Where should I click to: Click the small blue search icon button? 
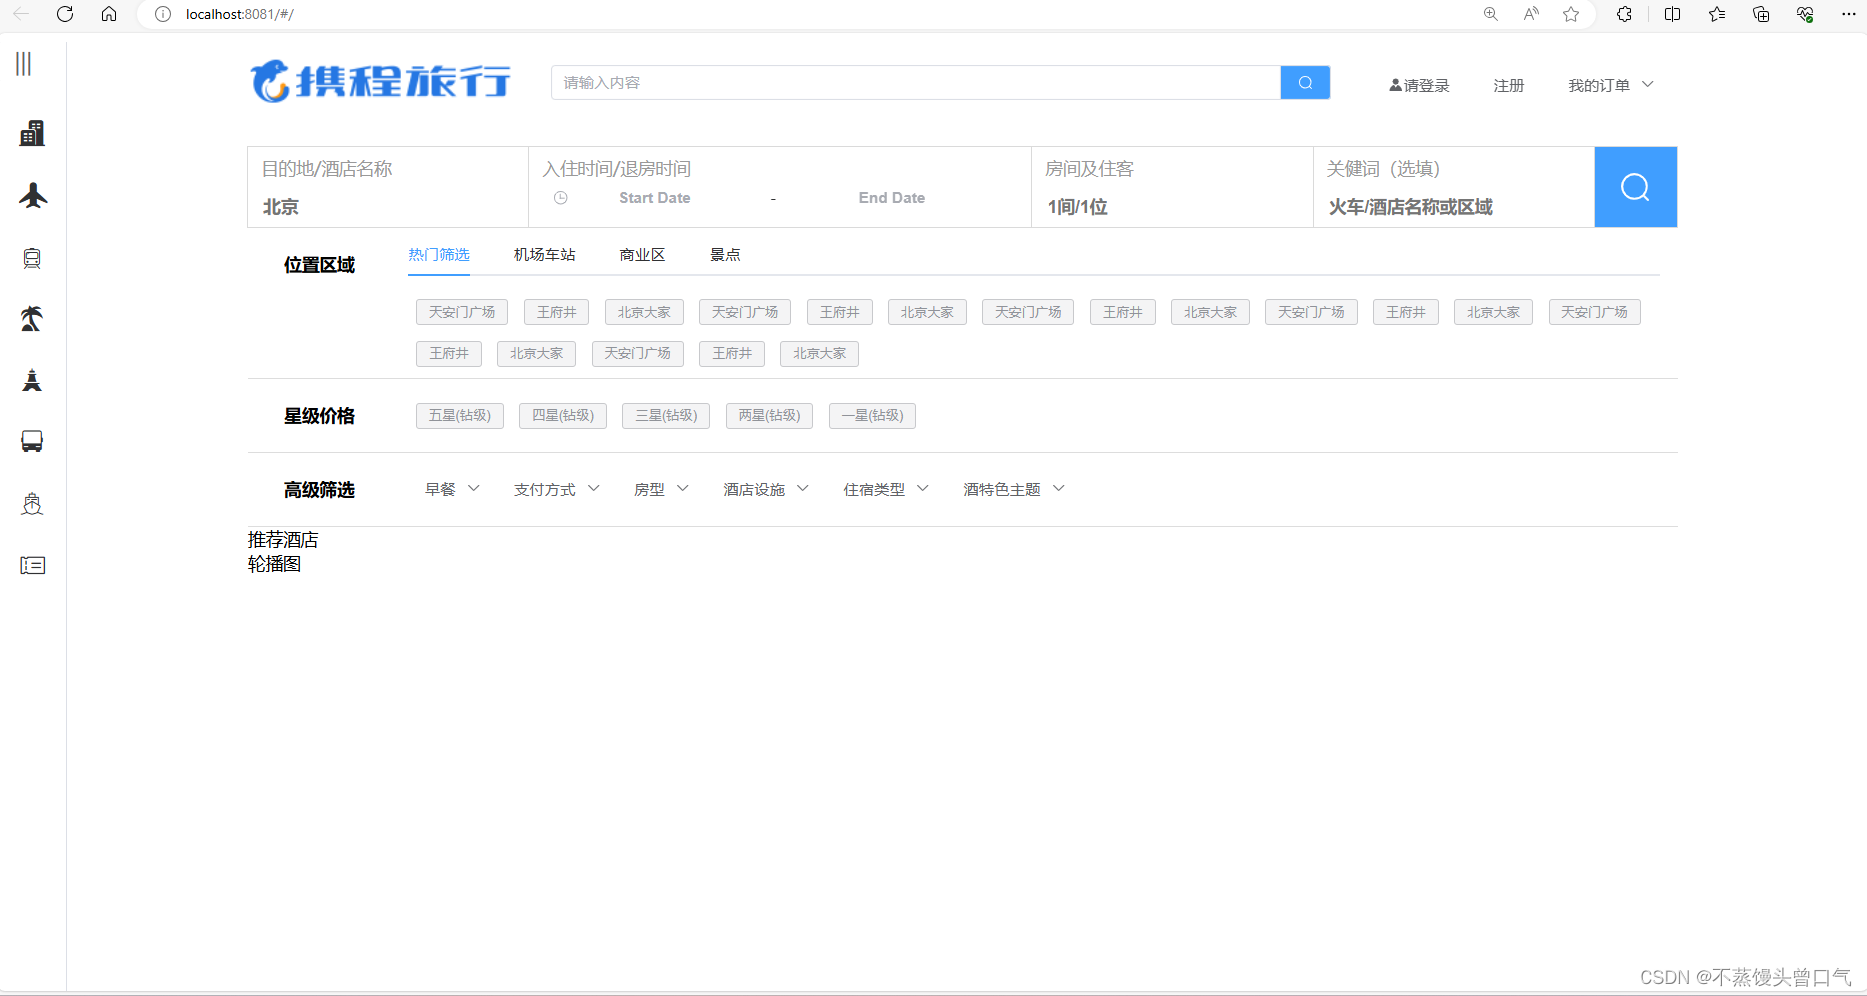click(1305, 83)
